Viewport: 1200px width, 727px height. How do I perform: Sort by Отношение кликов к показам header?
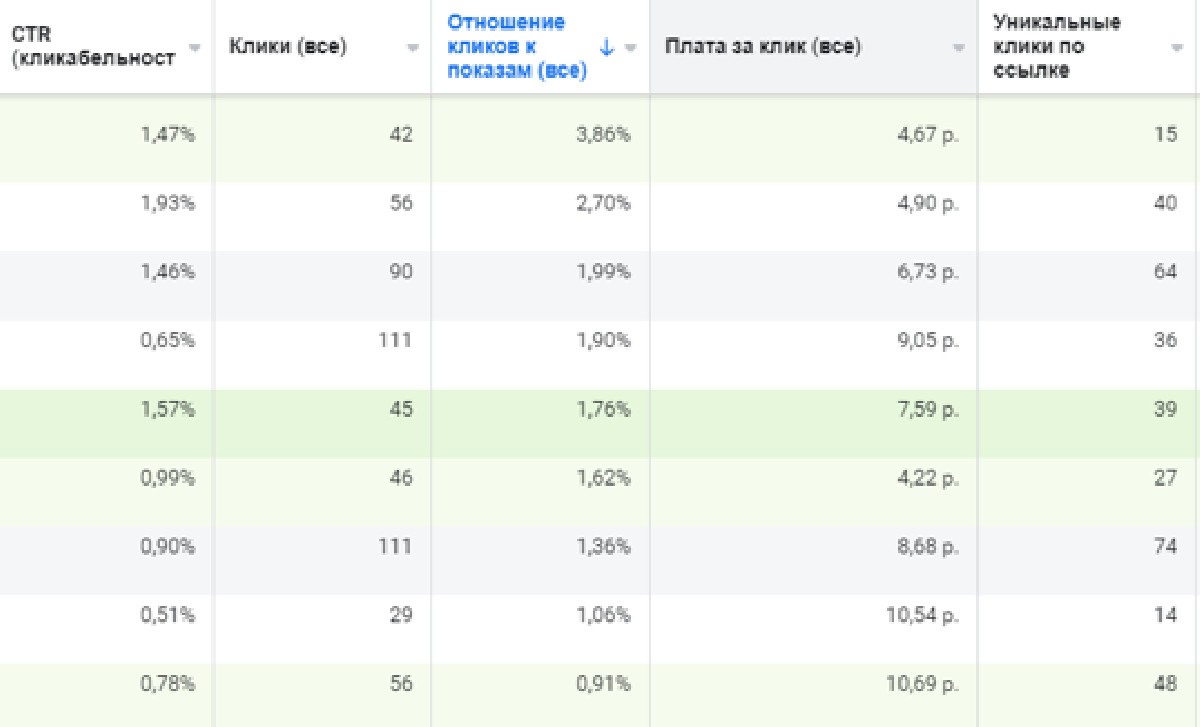[517, 47]
